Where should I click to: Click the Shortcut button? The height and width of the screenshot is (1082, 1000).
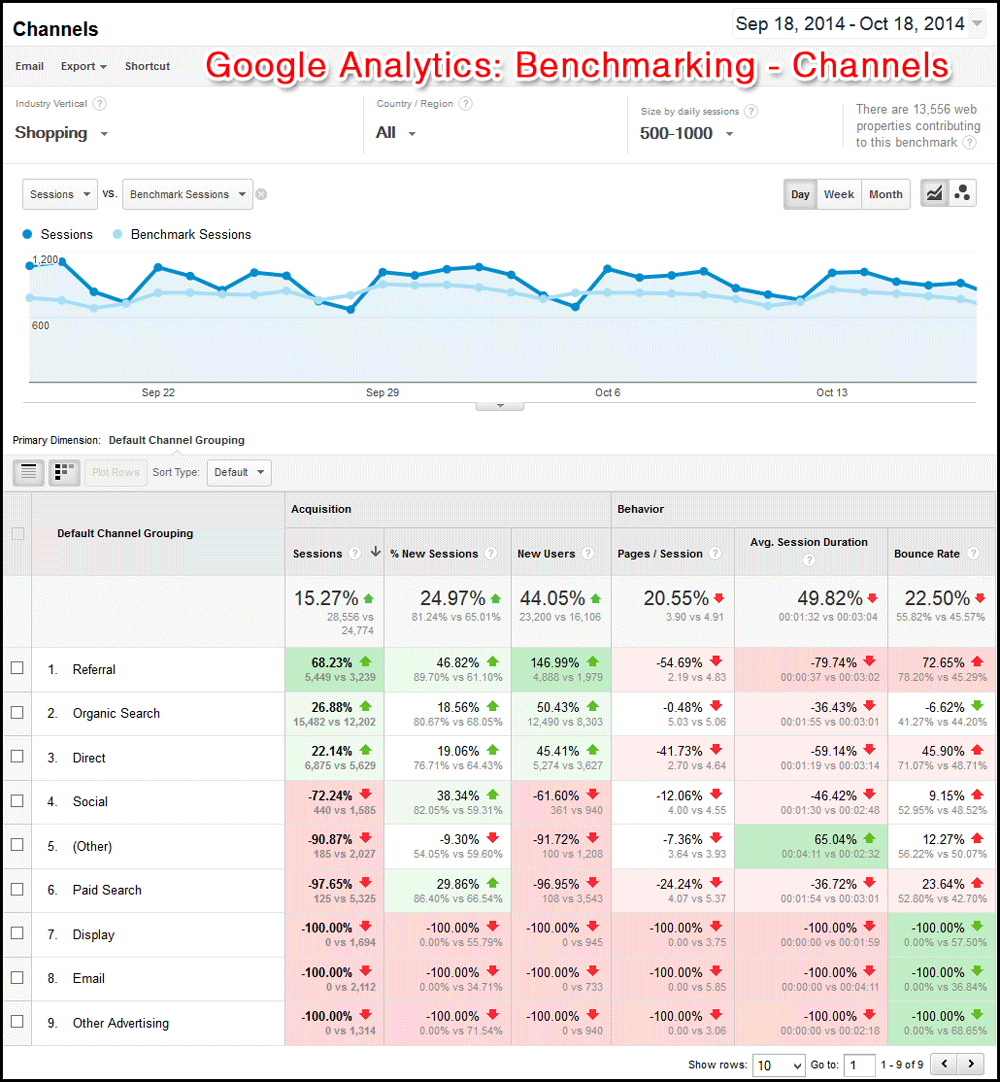click(x=147, y=66)
